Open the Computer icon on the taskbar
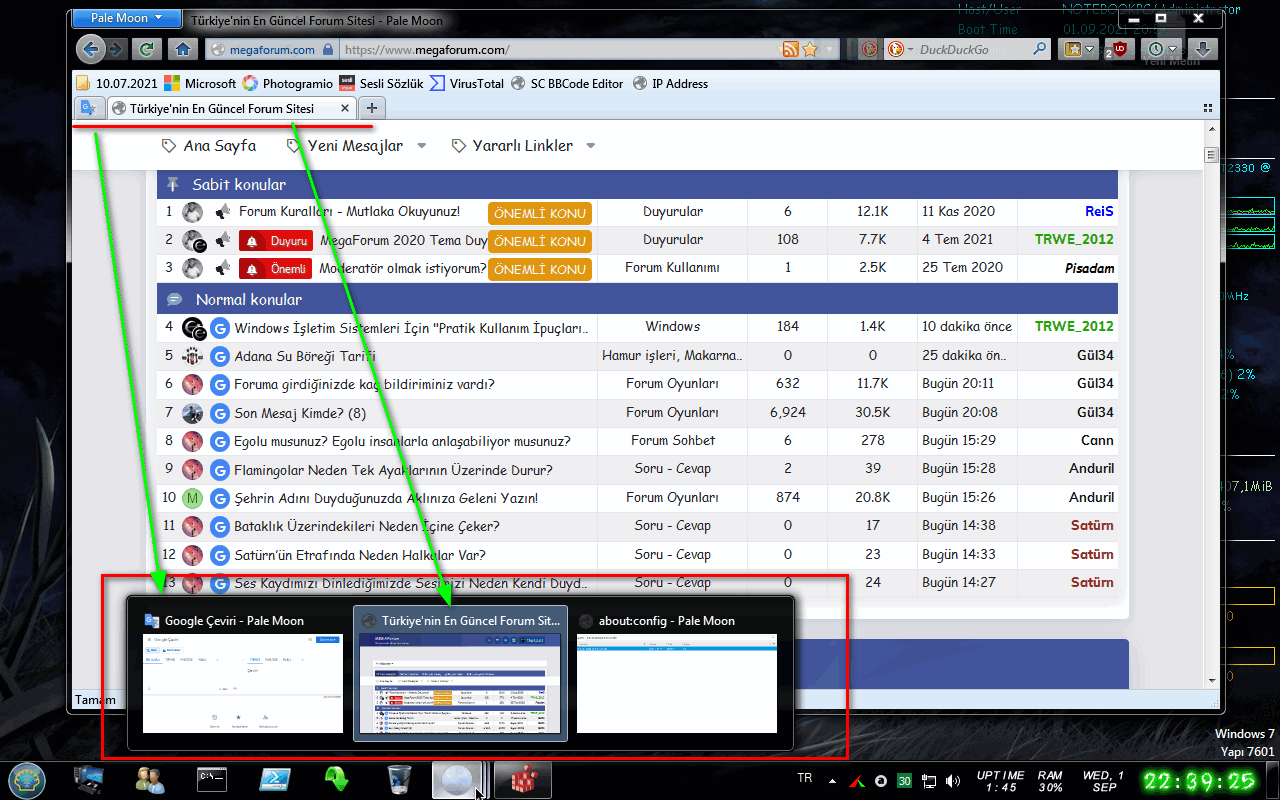The height and width of the screenshot is (800, 1280). (x=91, y=780)
